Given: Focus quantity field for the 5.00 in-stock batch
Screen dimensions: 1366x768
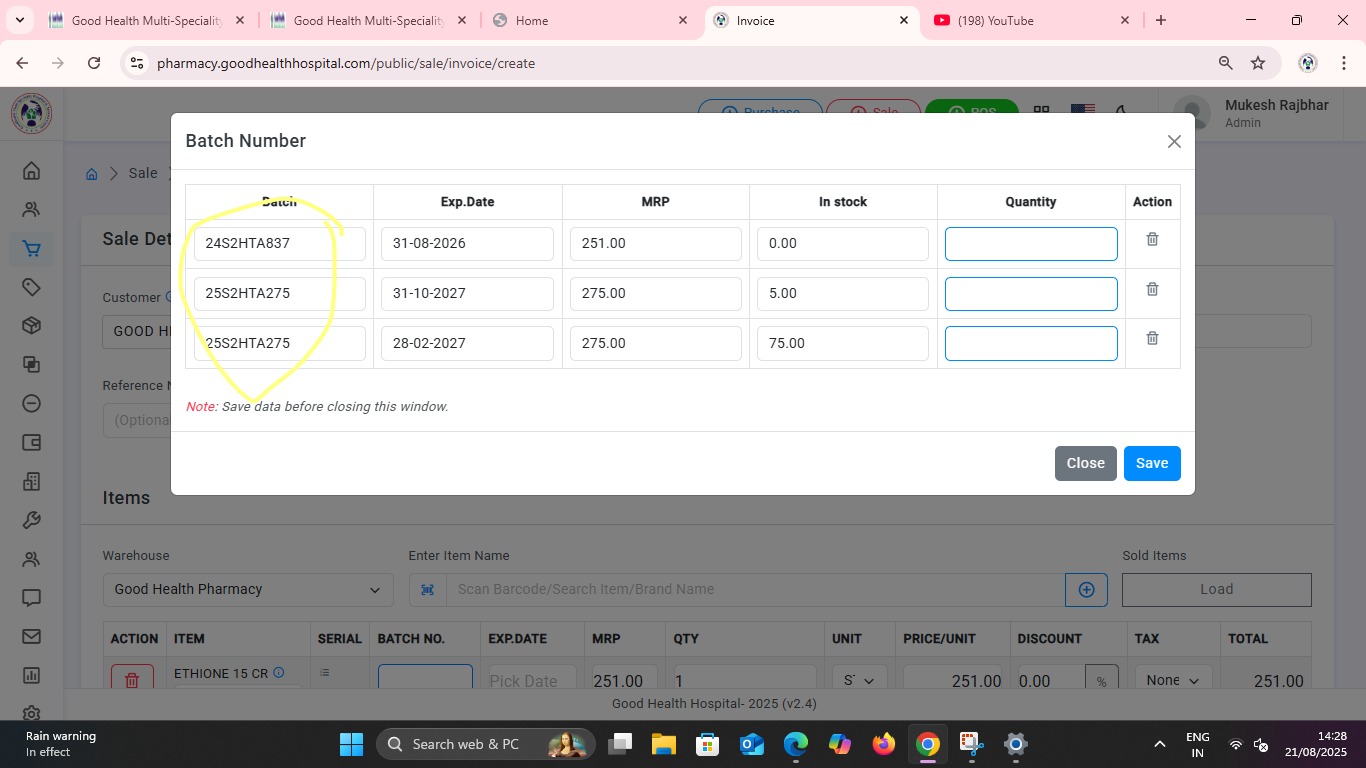Looking at the screenshot, I should [1031, 294].
